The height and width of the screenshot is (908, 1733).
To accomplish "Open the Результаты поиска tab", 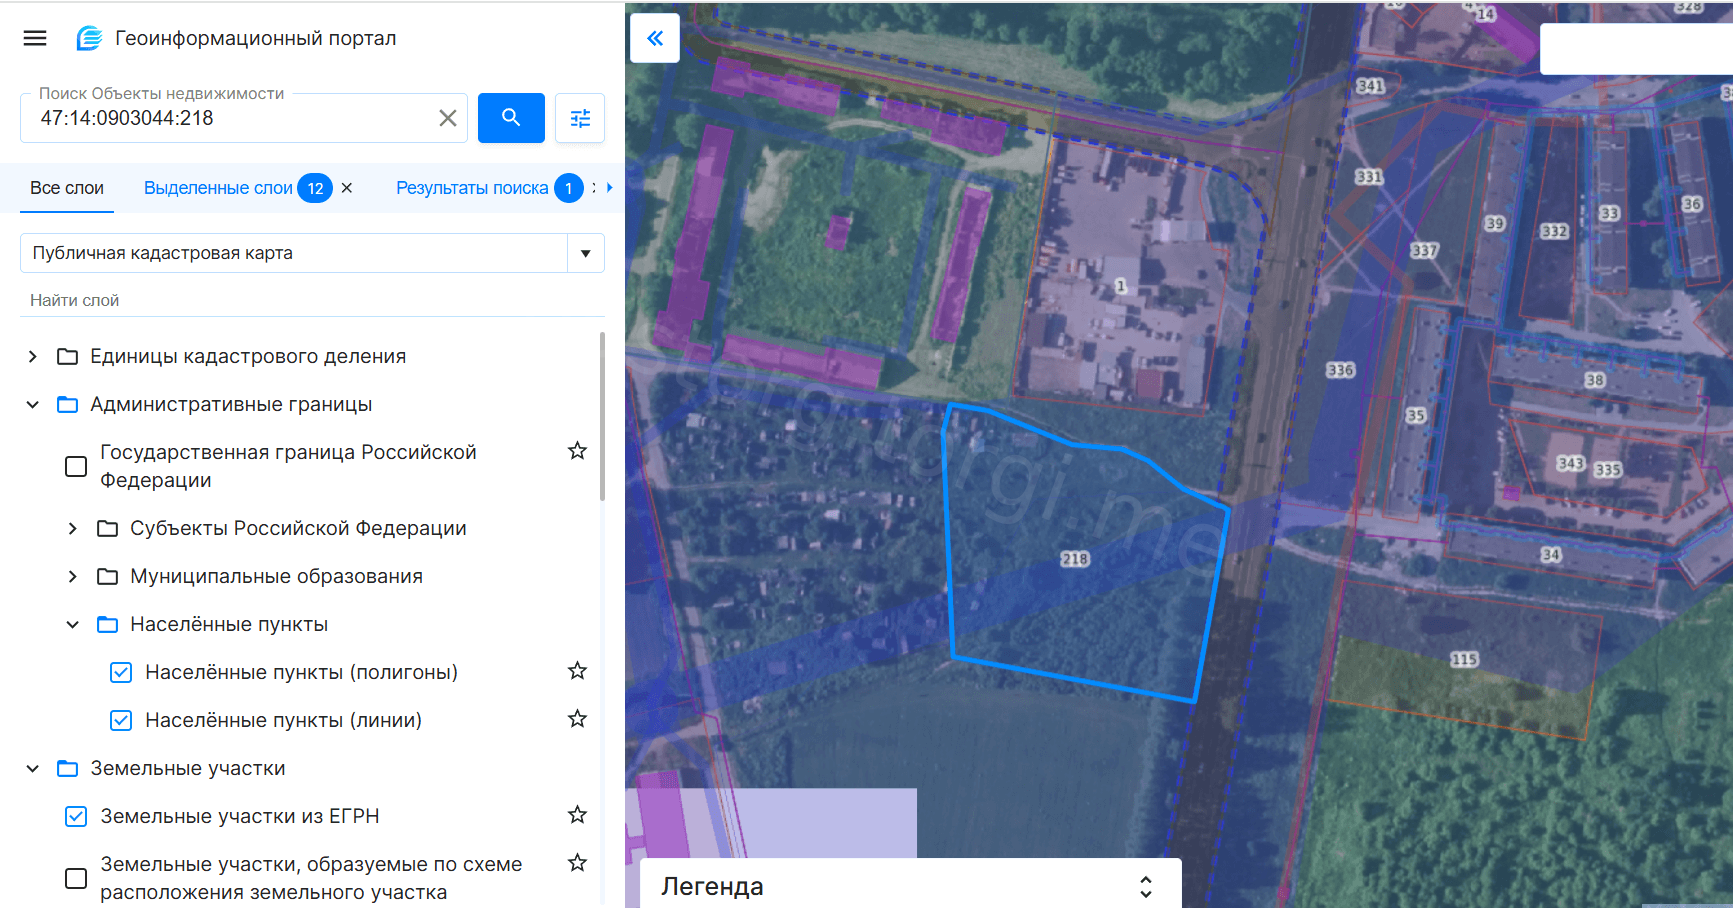I will (x=472, y=188).
